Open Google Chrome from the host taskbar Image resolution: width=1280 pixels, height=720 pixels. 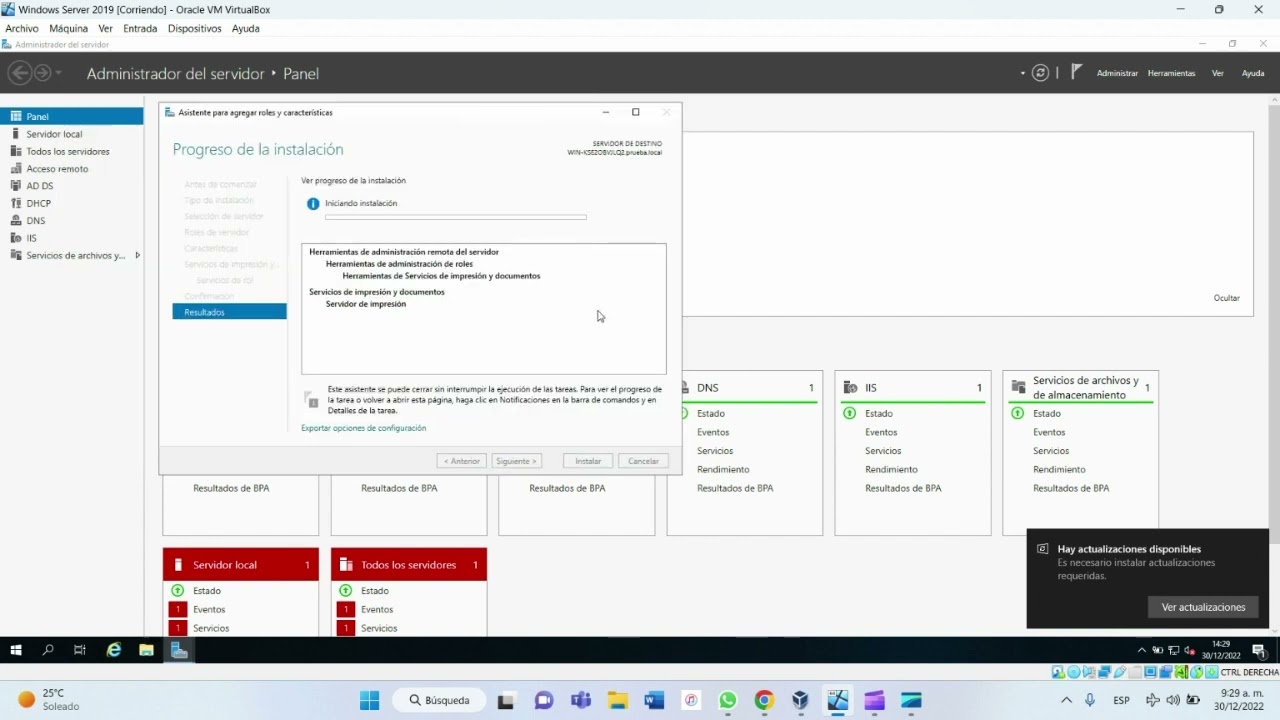pos(764,700)
